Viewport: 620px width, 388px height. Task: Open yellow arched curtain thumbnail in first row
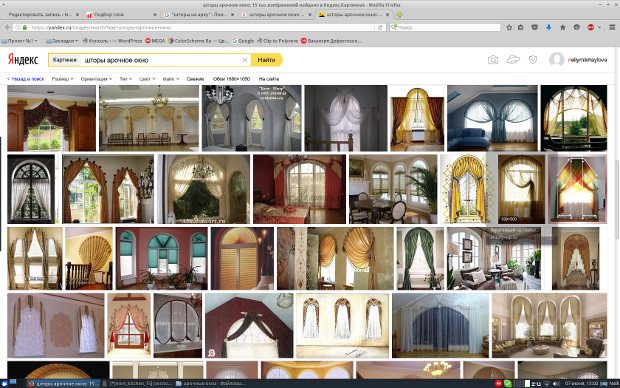pos(417,118)
